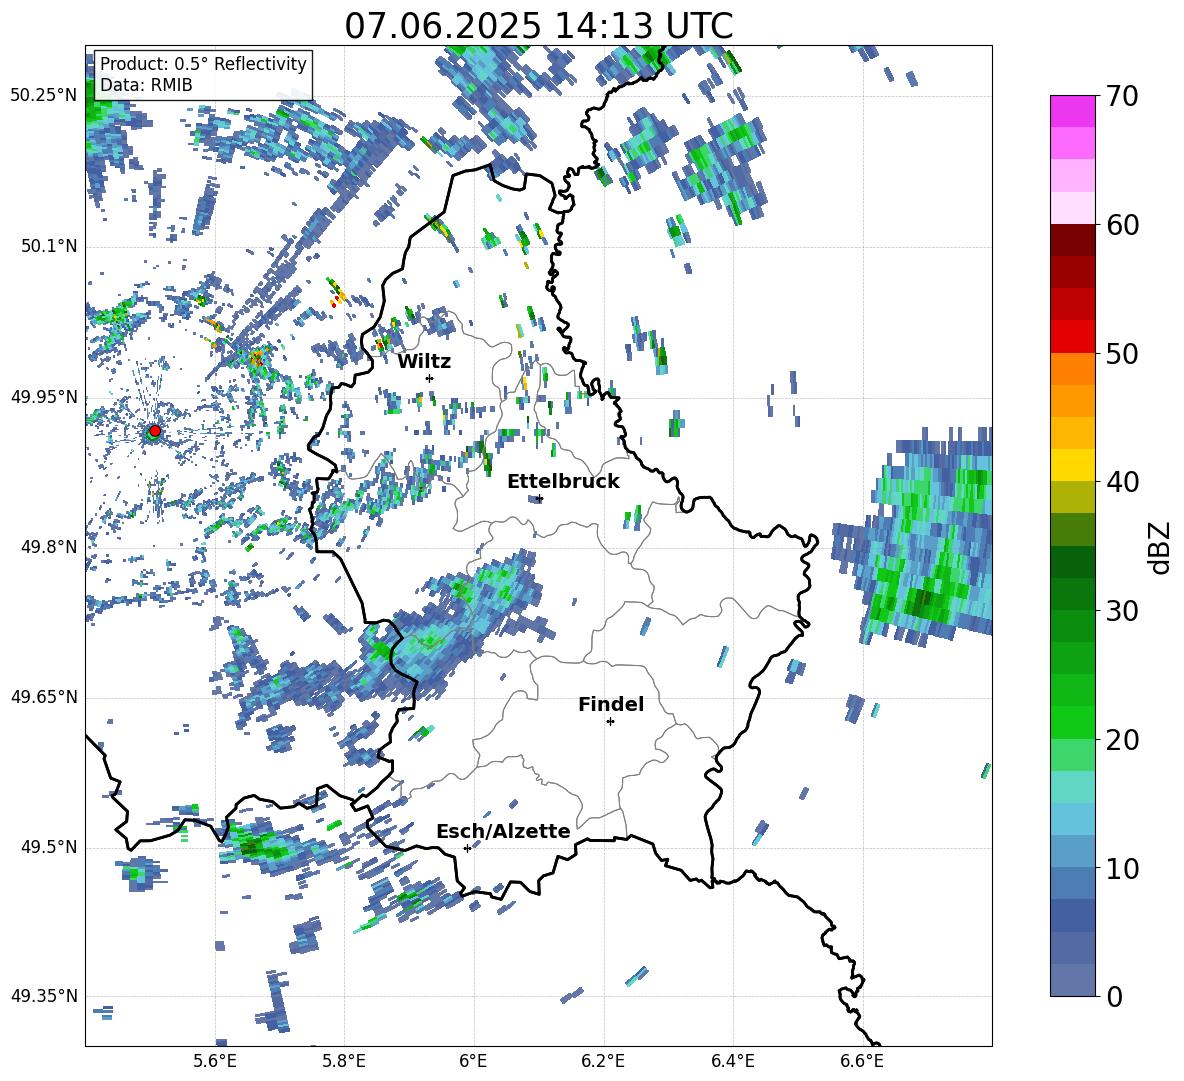Select the Findel label
Image resolution: width=1184 pixels, height=1081 pixels.
coord(611,704)
